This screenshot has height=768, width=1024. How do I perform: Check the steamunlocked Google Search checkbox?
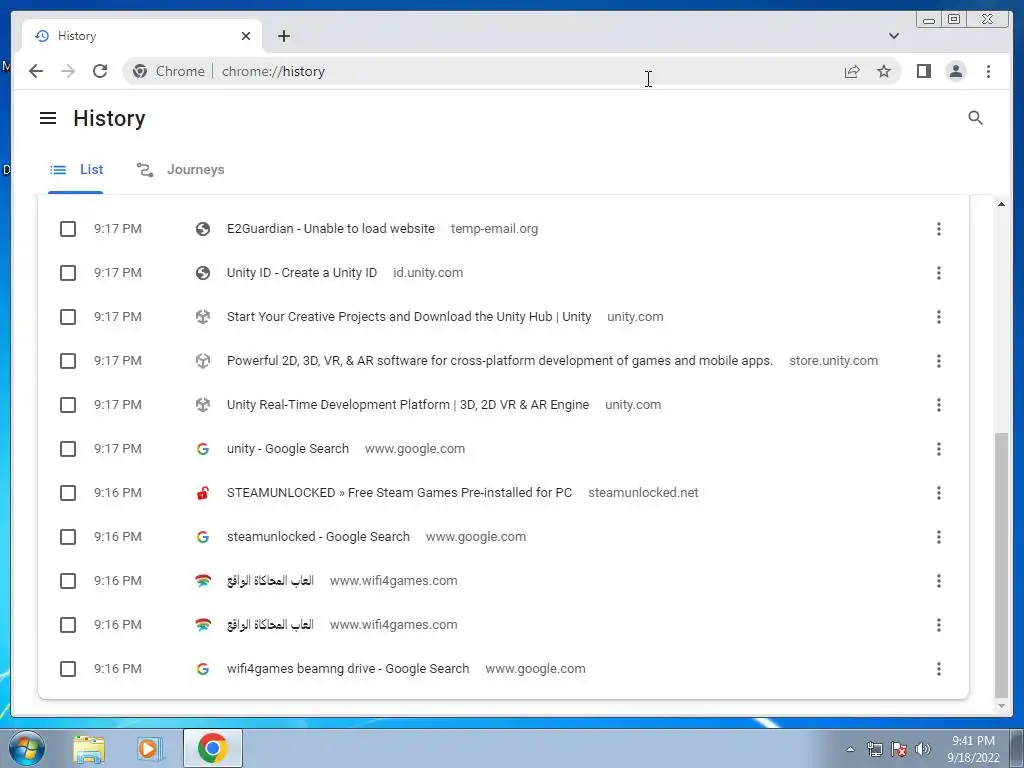pos(68,537)
